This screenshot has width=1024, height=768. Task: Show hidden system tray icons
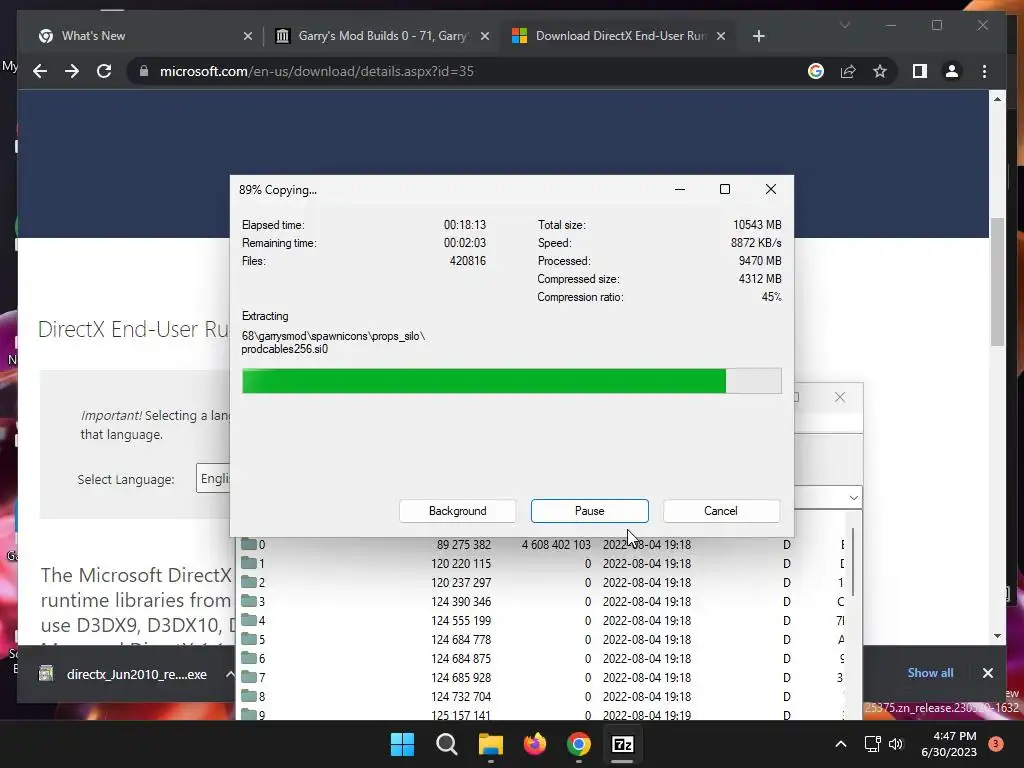840,744
